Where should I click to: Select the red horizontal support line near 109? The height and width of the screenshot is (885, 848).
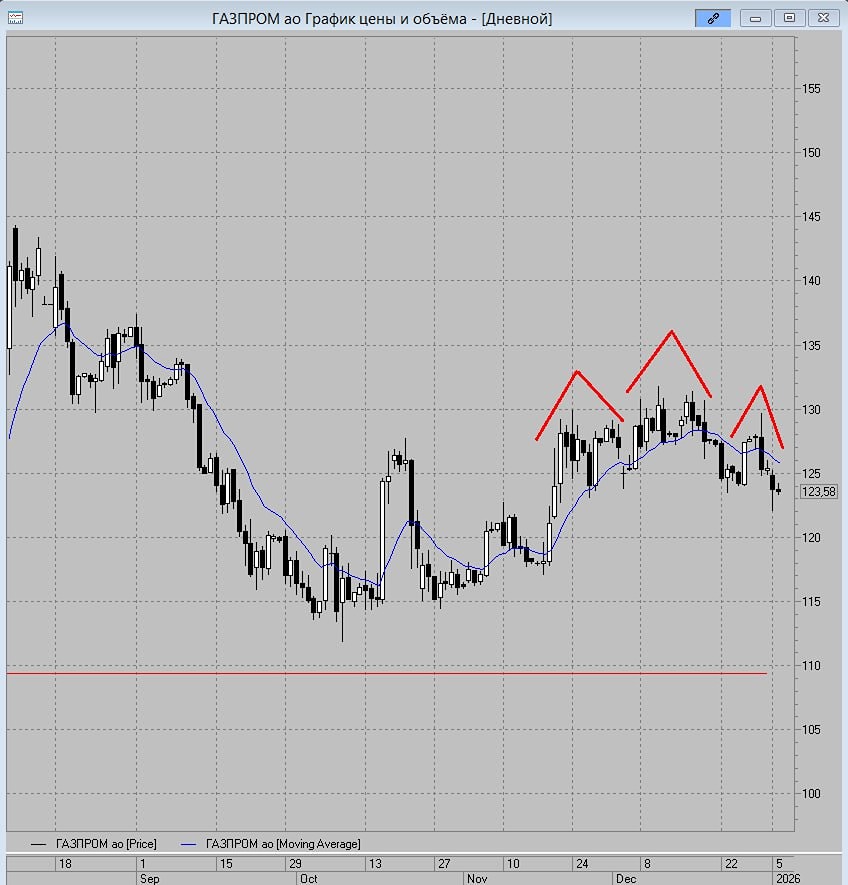[x=387, y=673]
